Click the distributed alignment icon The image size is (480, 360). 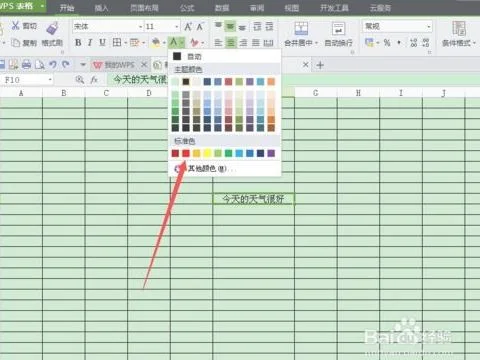coord(269,43)
